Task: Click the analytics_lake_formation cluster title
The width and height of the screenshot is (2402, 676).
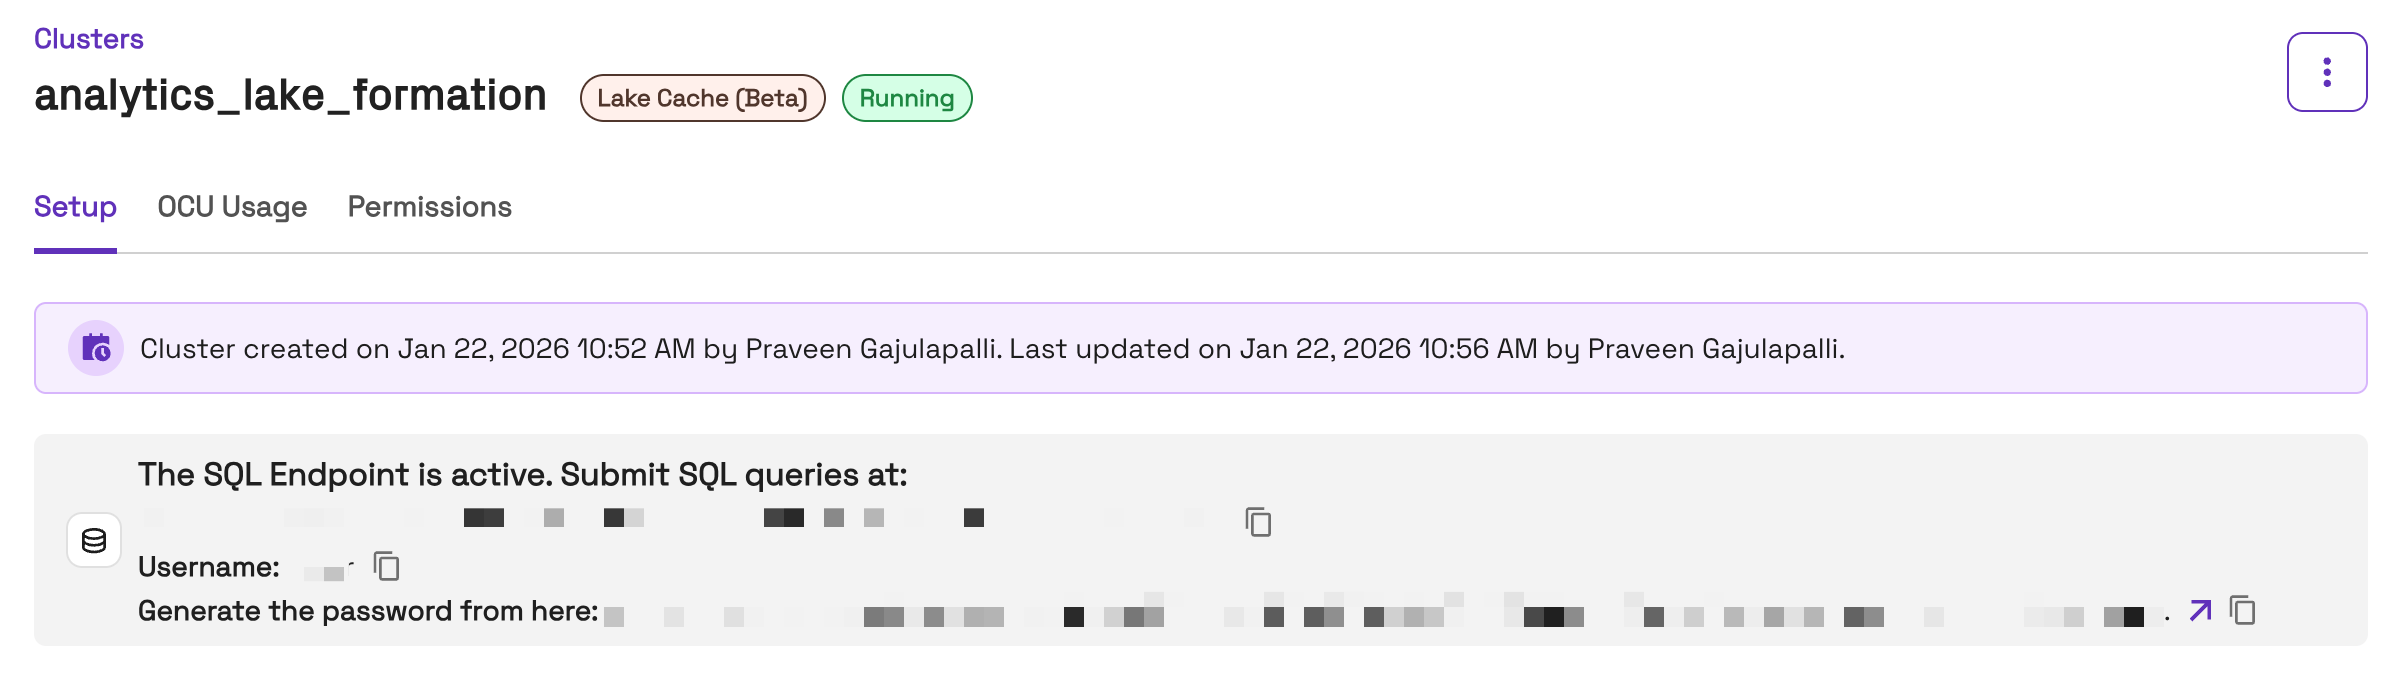Action: 290,96
